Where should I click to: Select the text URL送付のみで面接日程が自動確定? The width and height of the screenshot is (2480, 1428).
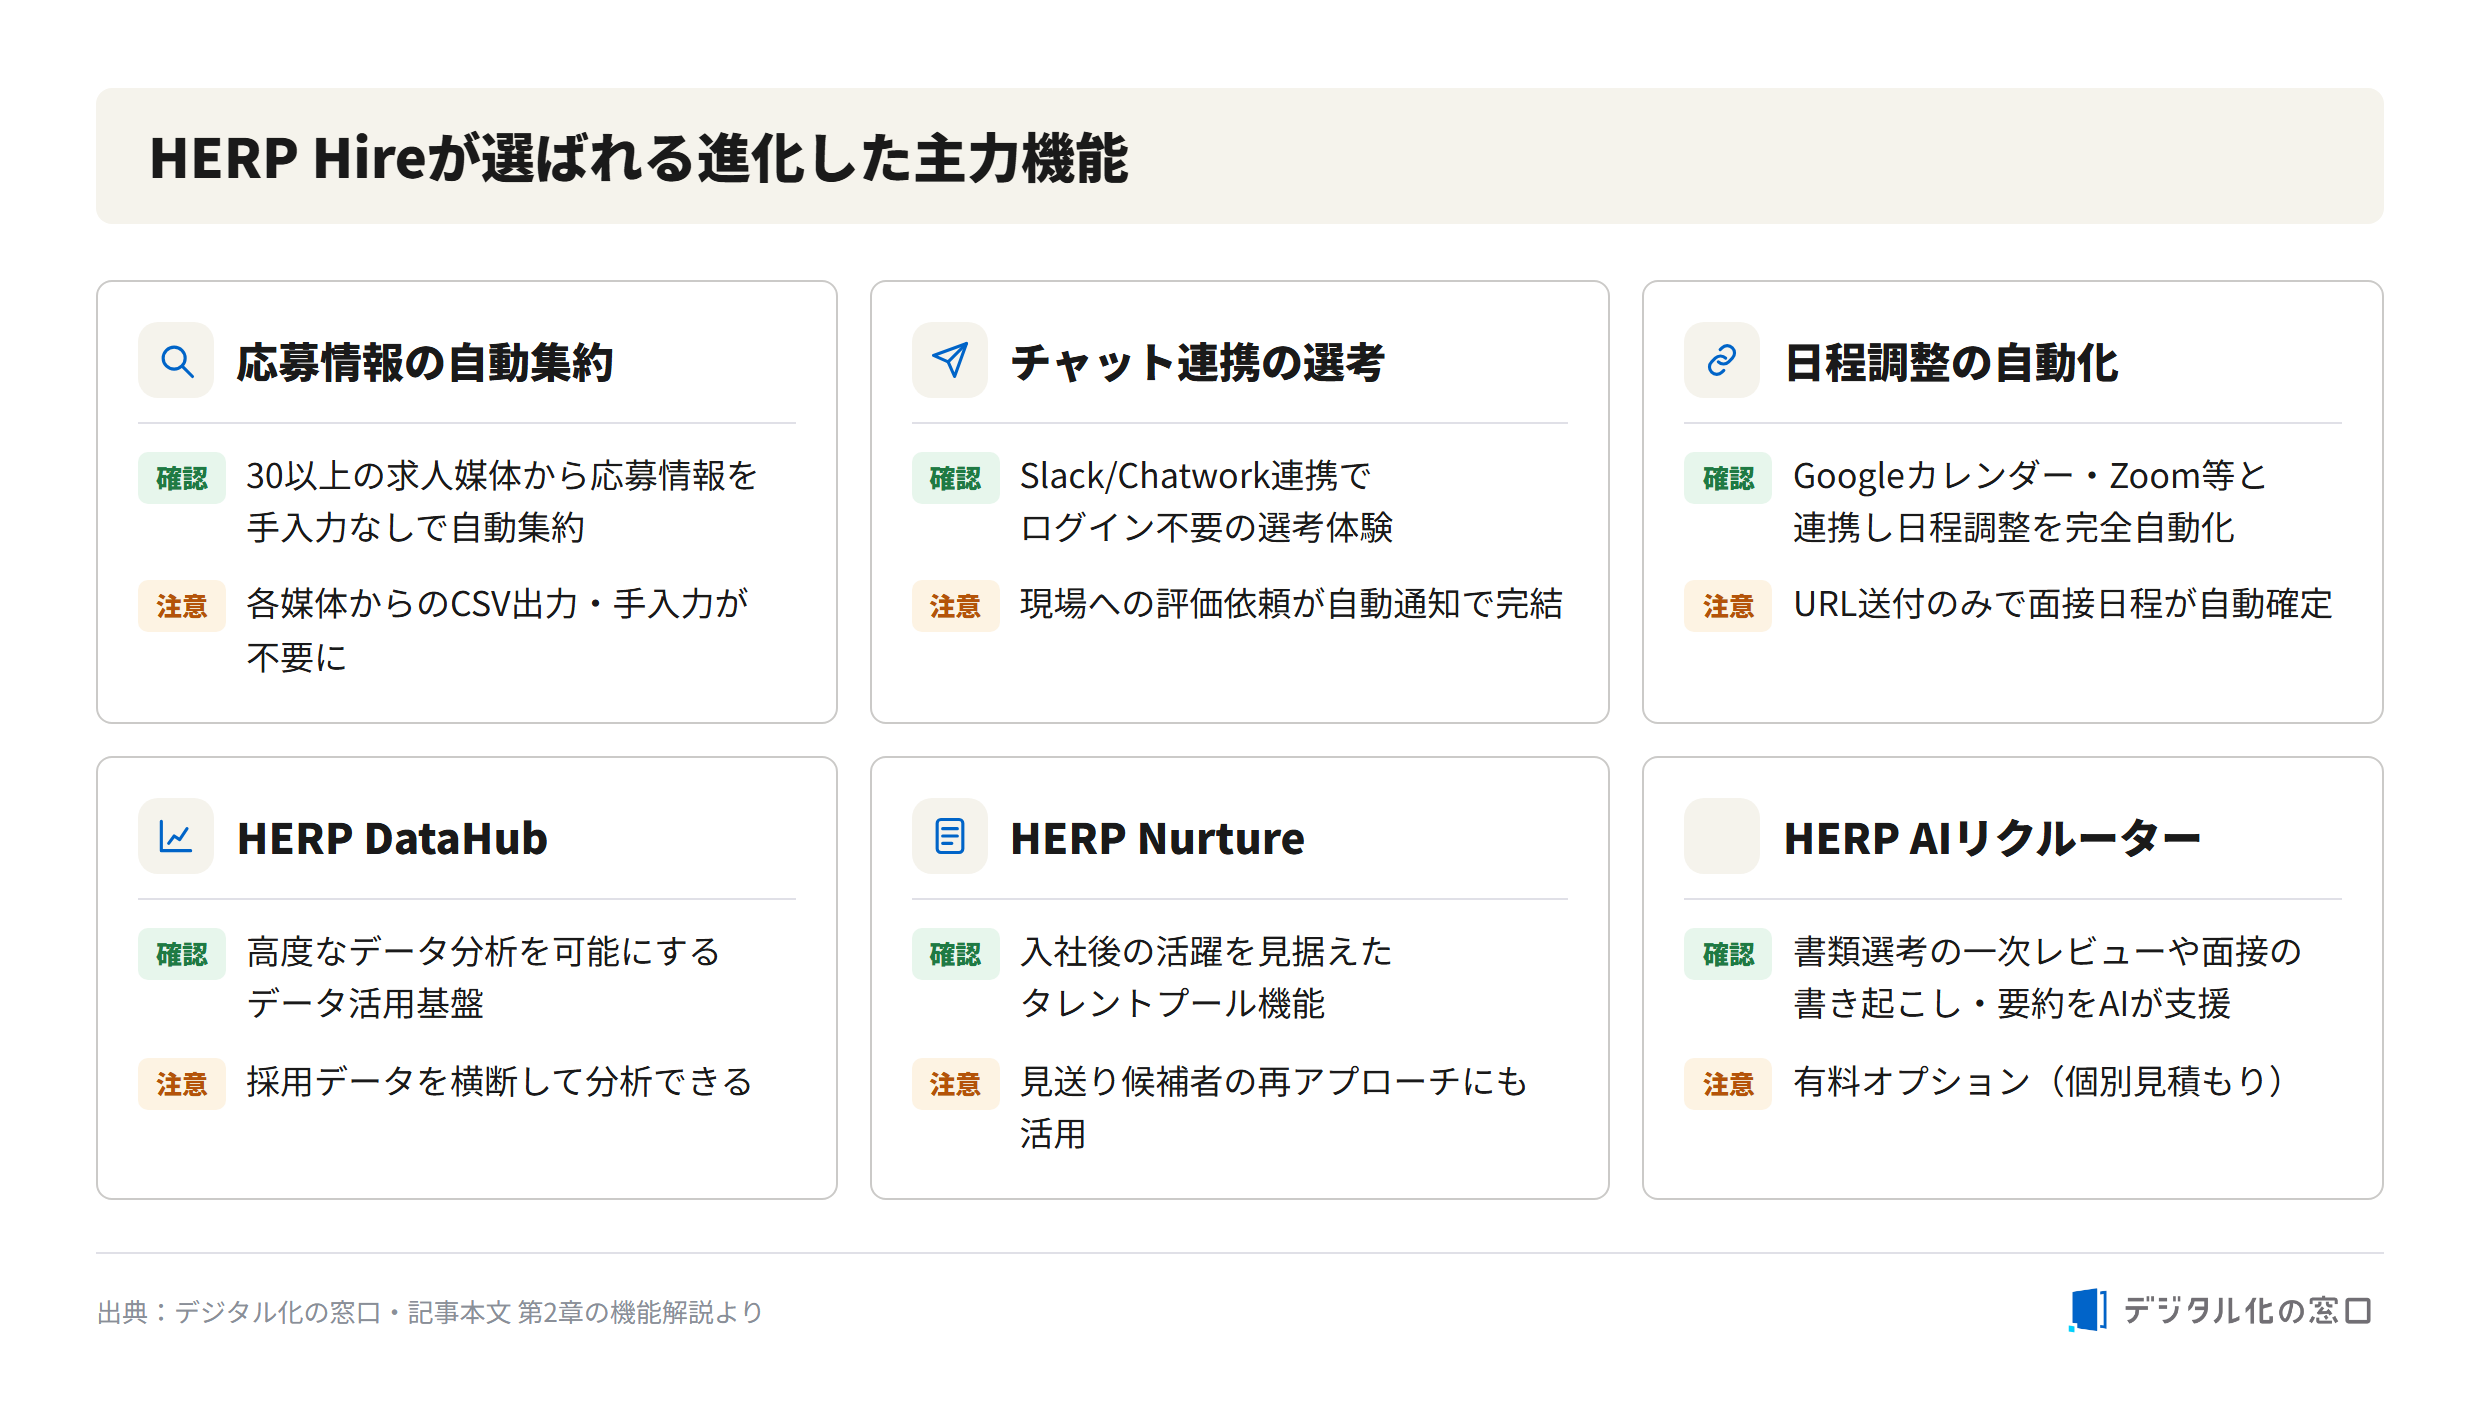click(2063, 604)
